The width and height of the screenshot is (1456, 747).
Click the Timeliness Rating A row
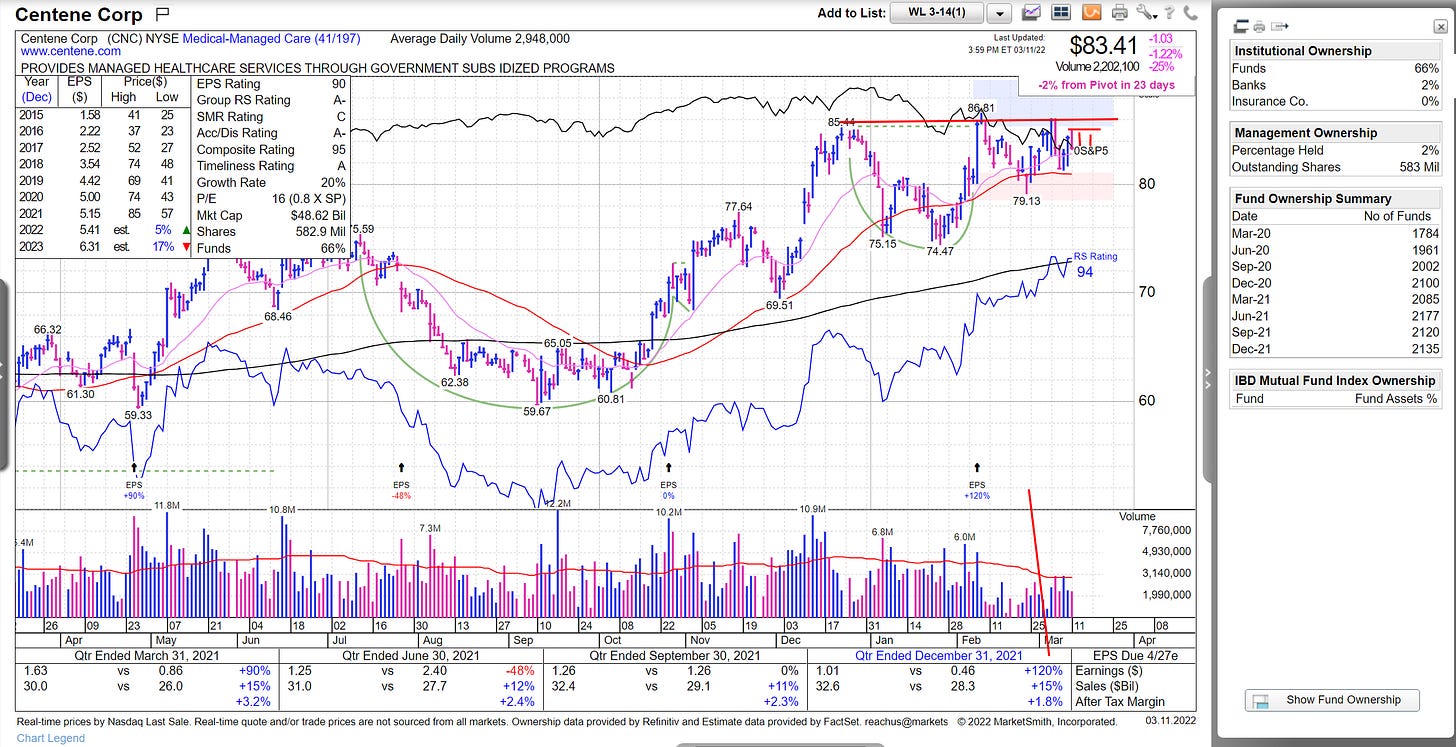[x=271, y=166]
